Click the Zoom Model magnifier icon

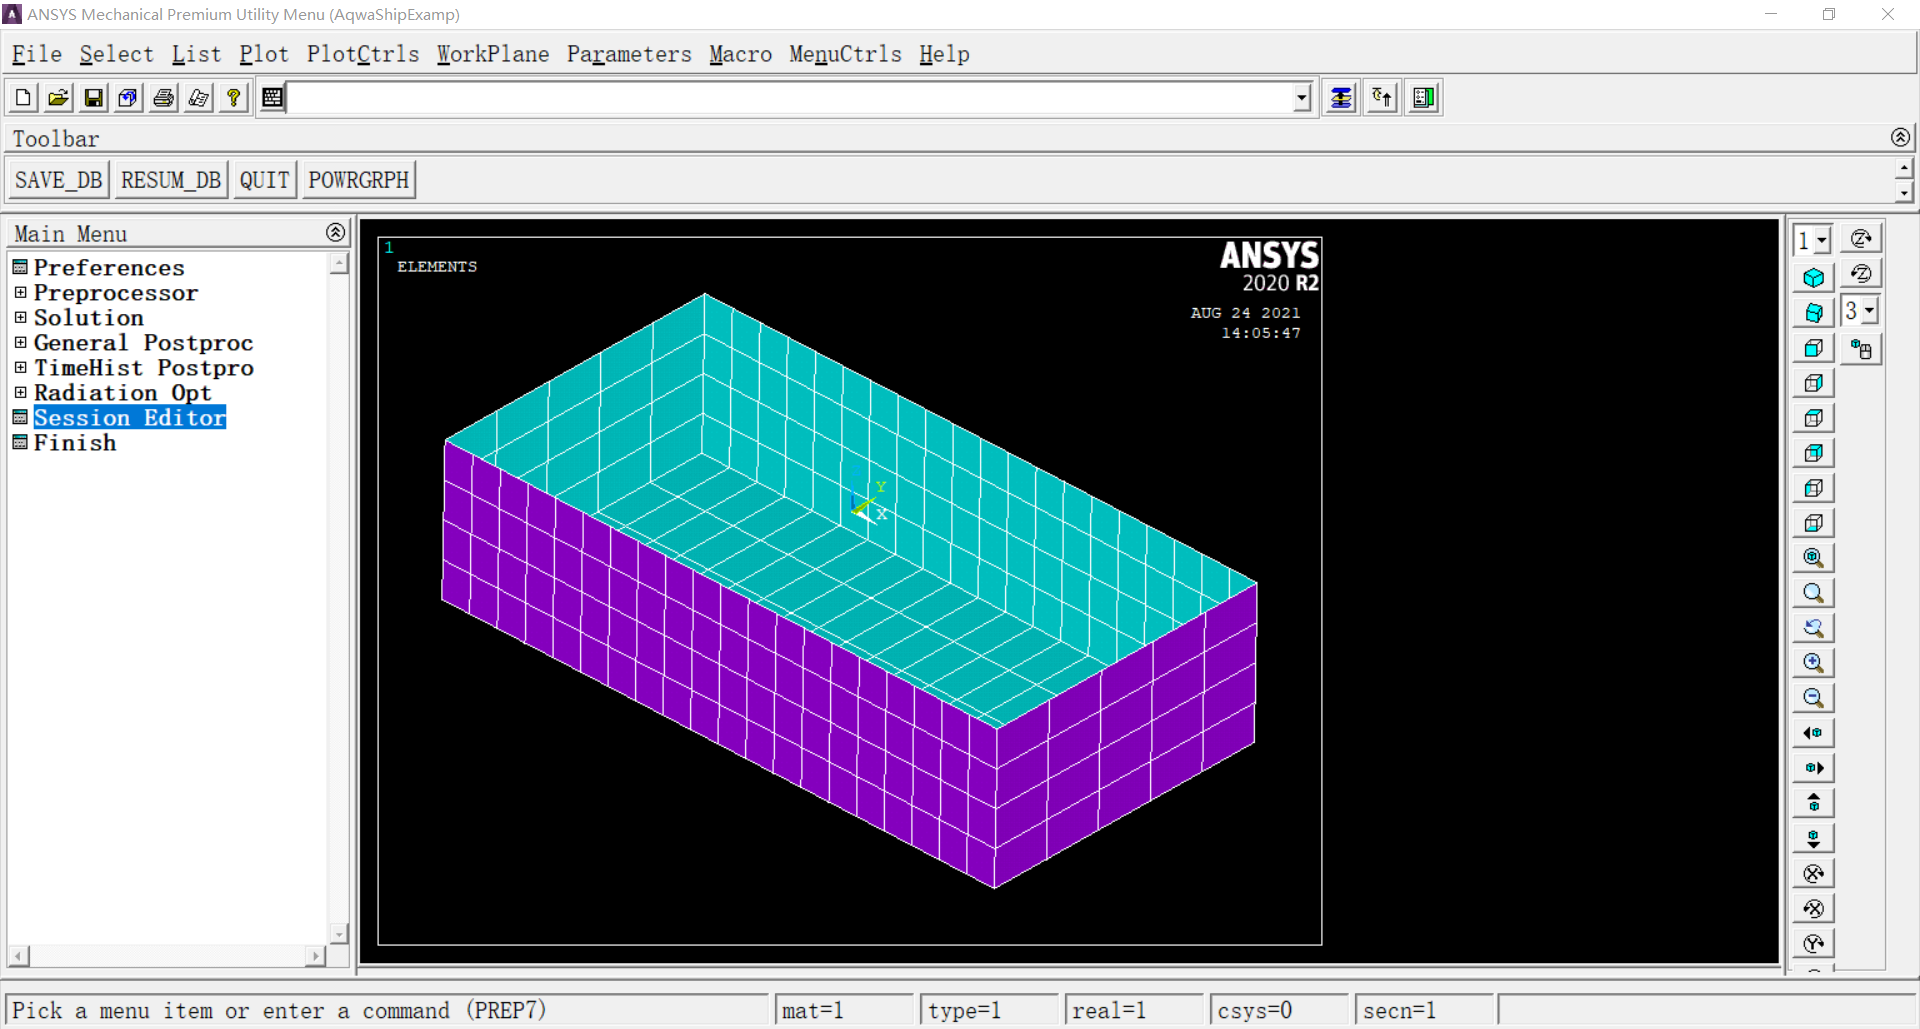[x=1813, y=593]
